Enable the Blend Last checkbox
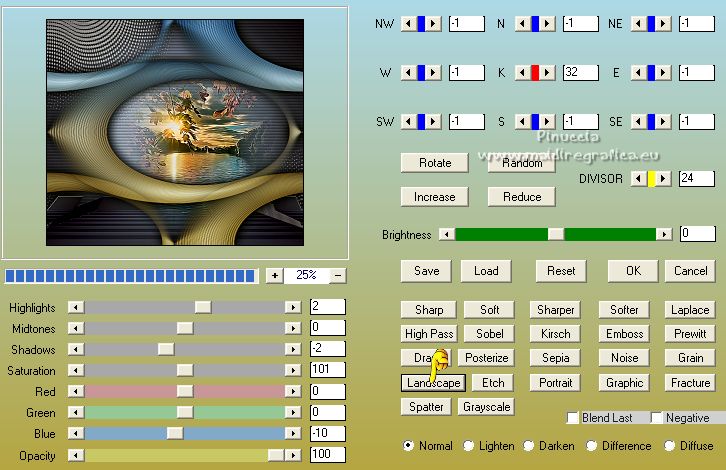Screen dimensions: 726x470 tap(573, 418)
